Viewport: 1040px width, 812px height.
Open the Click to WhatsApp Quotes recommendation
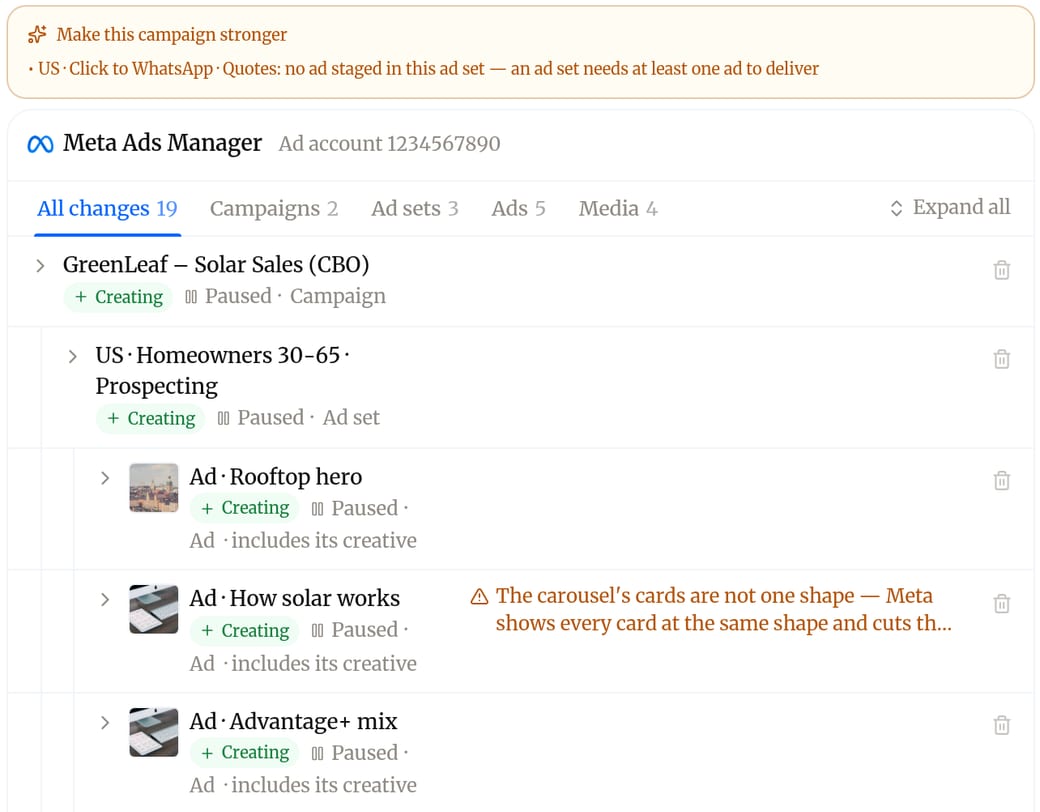(x=424, y=68)
